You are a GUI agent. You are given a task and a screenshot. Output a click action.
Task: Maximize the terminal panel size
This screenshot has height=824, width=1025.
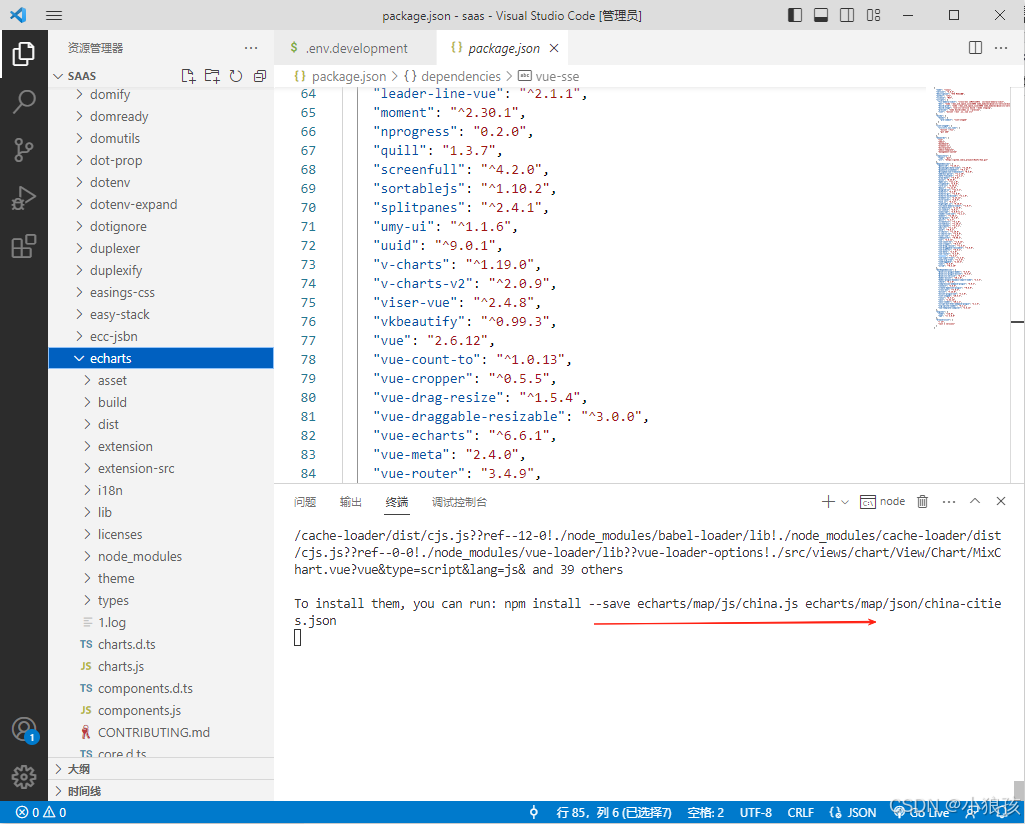(975, 501)
